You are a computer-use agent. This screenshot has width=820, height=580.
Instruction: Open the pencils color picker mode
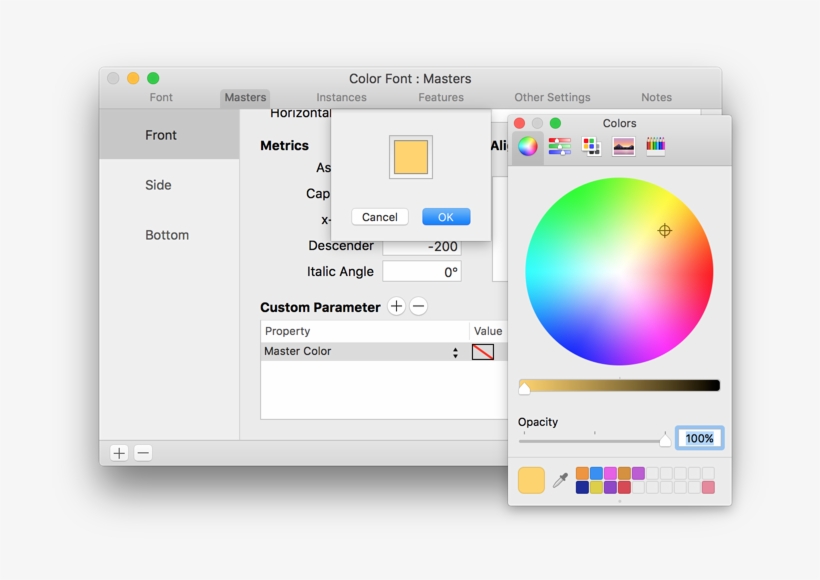tap(655, 146)
